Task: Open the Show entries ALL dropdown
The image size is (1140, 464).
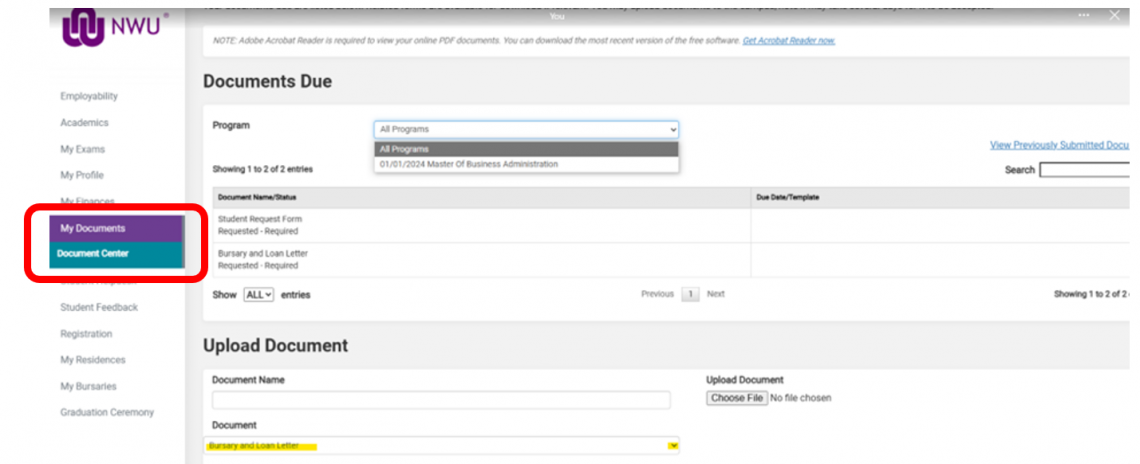Action: pyautogui.click(x=259, y=295)
